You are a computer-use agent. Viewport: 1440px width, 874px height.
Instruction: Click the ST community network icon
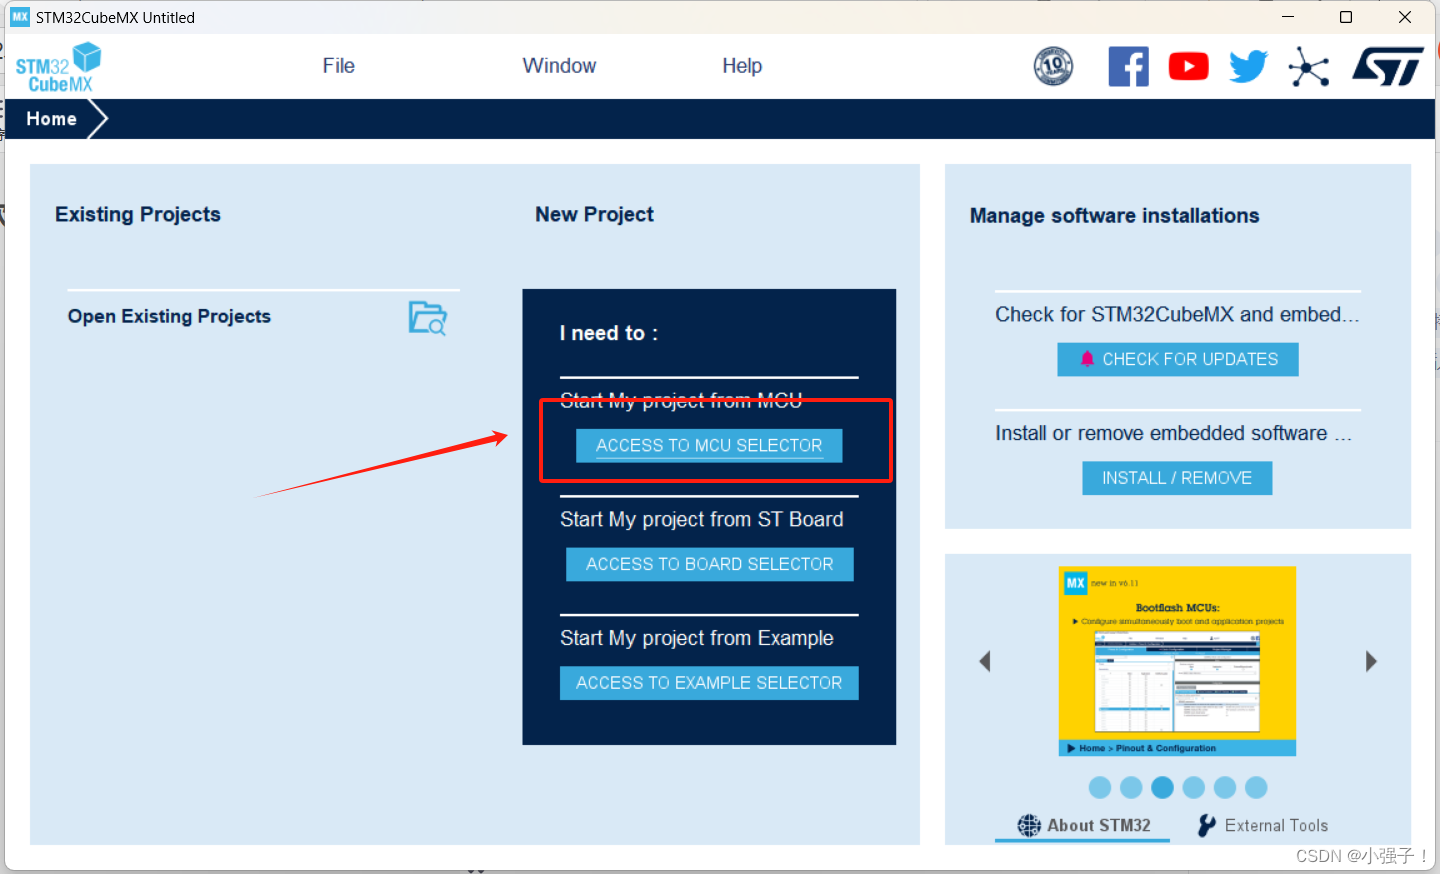tap(1308, 67)
